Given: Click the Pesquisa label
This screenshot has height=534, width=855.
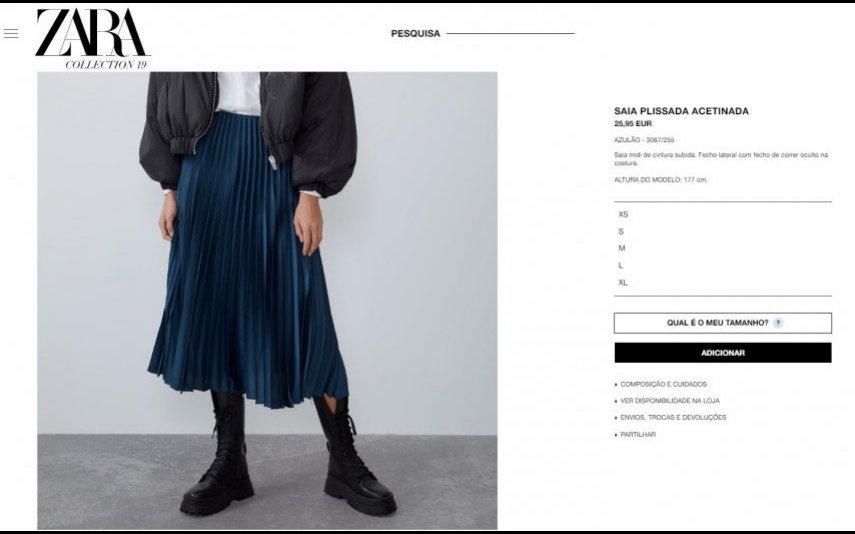Looking at the screenshot, I should (416, 34).
